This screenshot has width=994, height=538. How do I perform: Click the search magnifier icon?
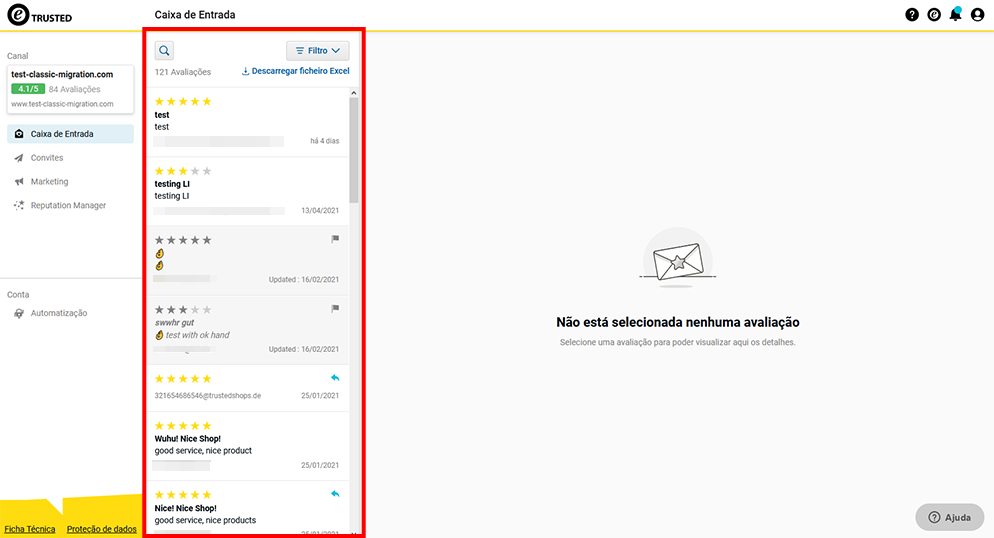[x=164, y=51]
